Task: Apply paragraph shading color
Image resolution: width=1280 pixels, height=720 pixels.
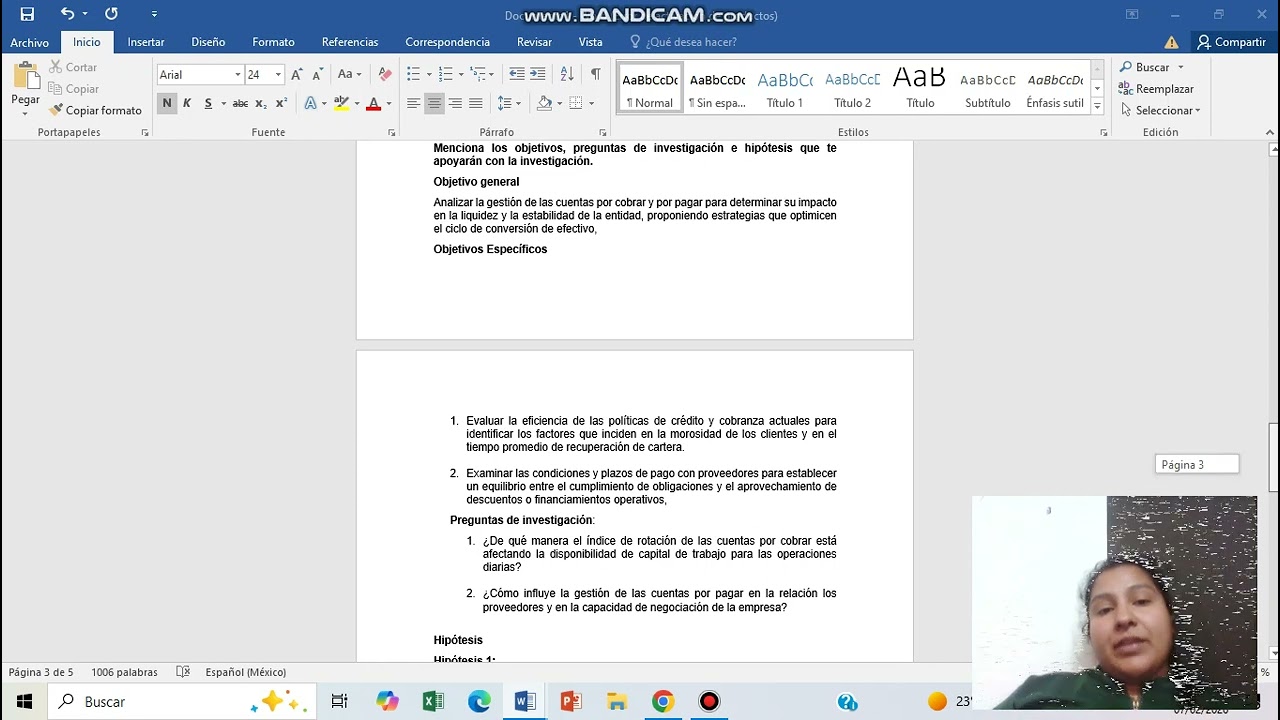Action: tap(545, 103)
